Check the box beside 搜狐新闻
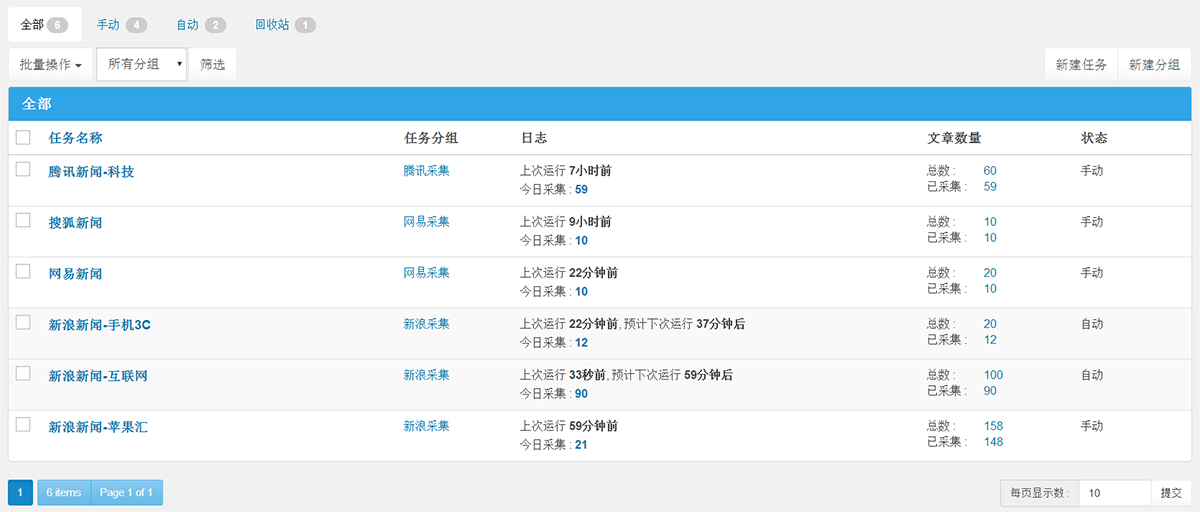The width and height of the screenshot is (1200, 512). coord(23,221)
